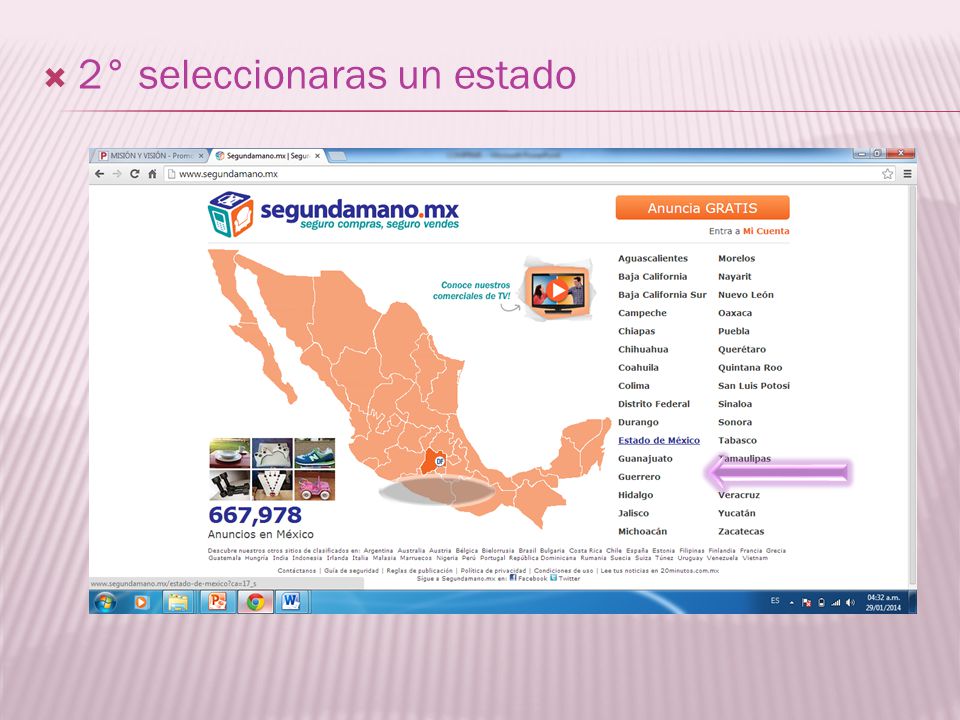Select Aguascalientes from the state list
This screenshot has width=960, height=720.
tap(653, 258)
